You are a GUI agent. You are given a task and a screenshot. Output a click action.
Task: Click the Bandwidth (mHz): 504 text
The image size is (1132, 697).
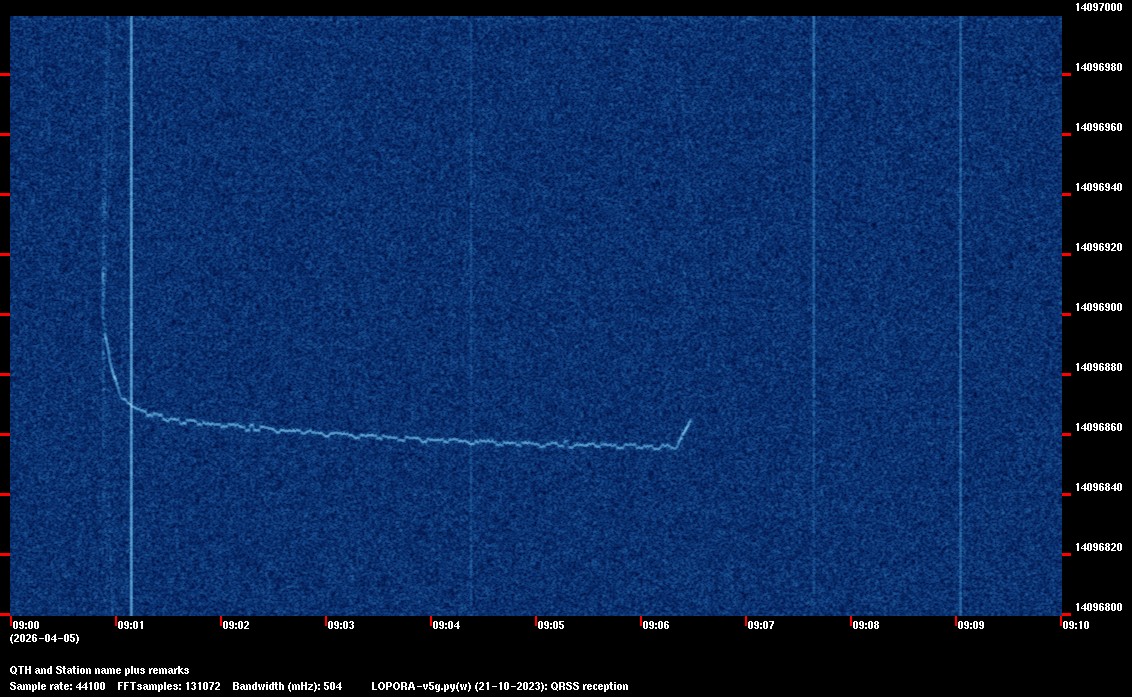[287, 686]
